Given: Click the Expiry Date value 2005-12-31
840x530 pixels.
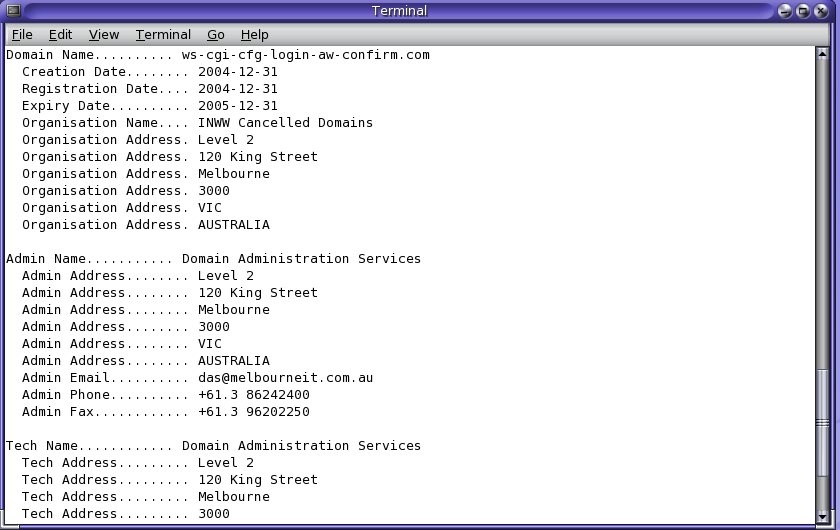Looking at the screenshot, I should 237,106.
